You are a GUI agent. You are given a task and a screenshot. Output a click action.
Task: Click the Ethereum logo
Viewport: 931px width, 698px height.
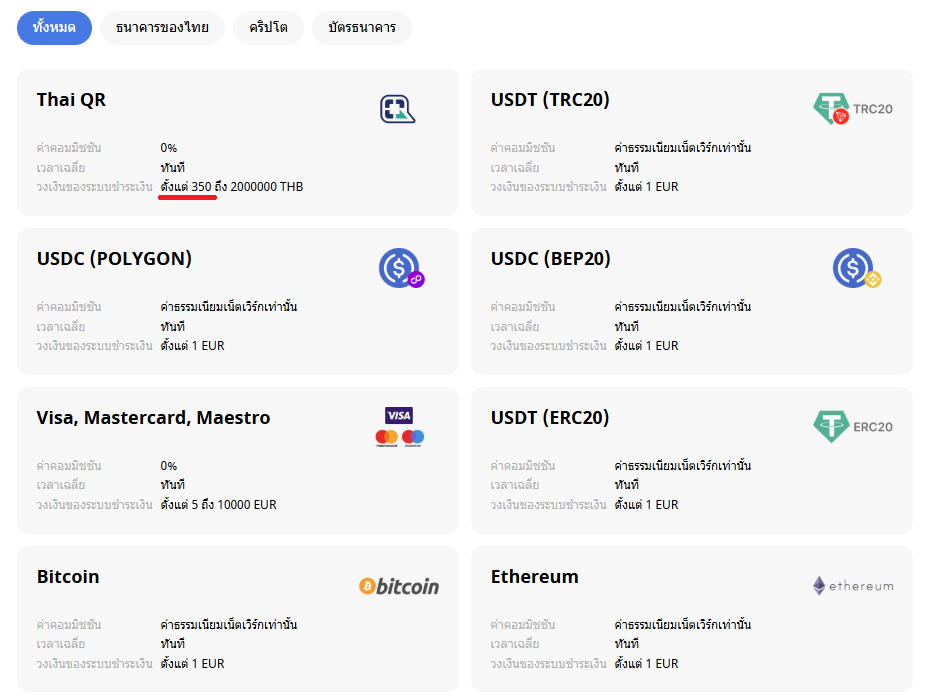pyautogui.click(x=852, y=586)
